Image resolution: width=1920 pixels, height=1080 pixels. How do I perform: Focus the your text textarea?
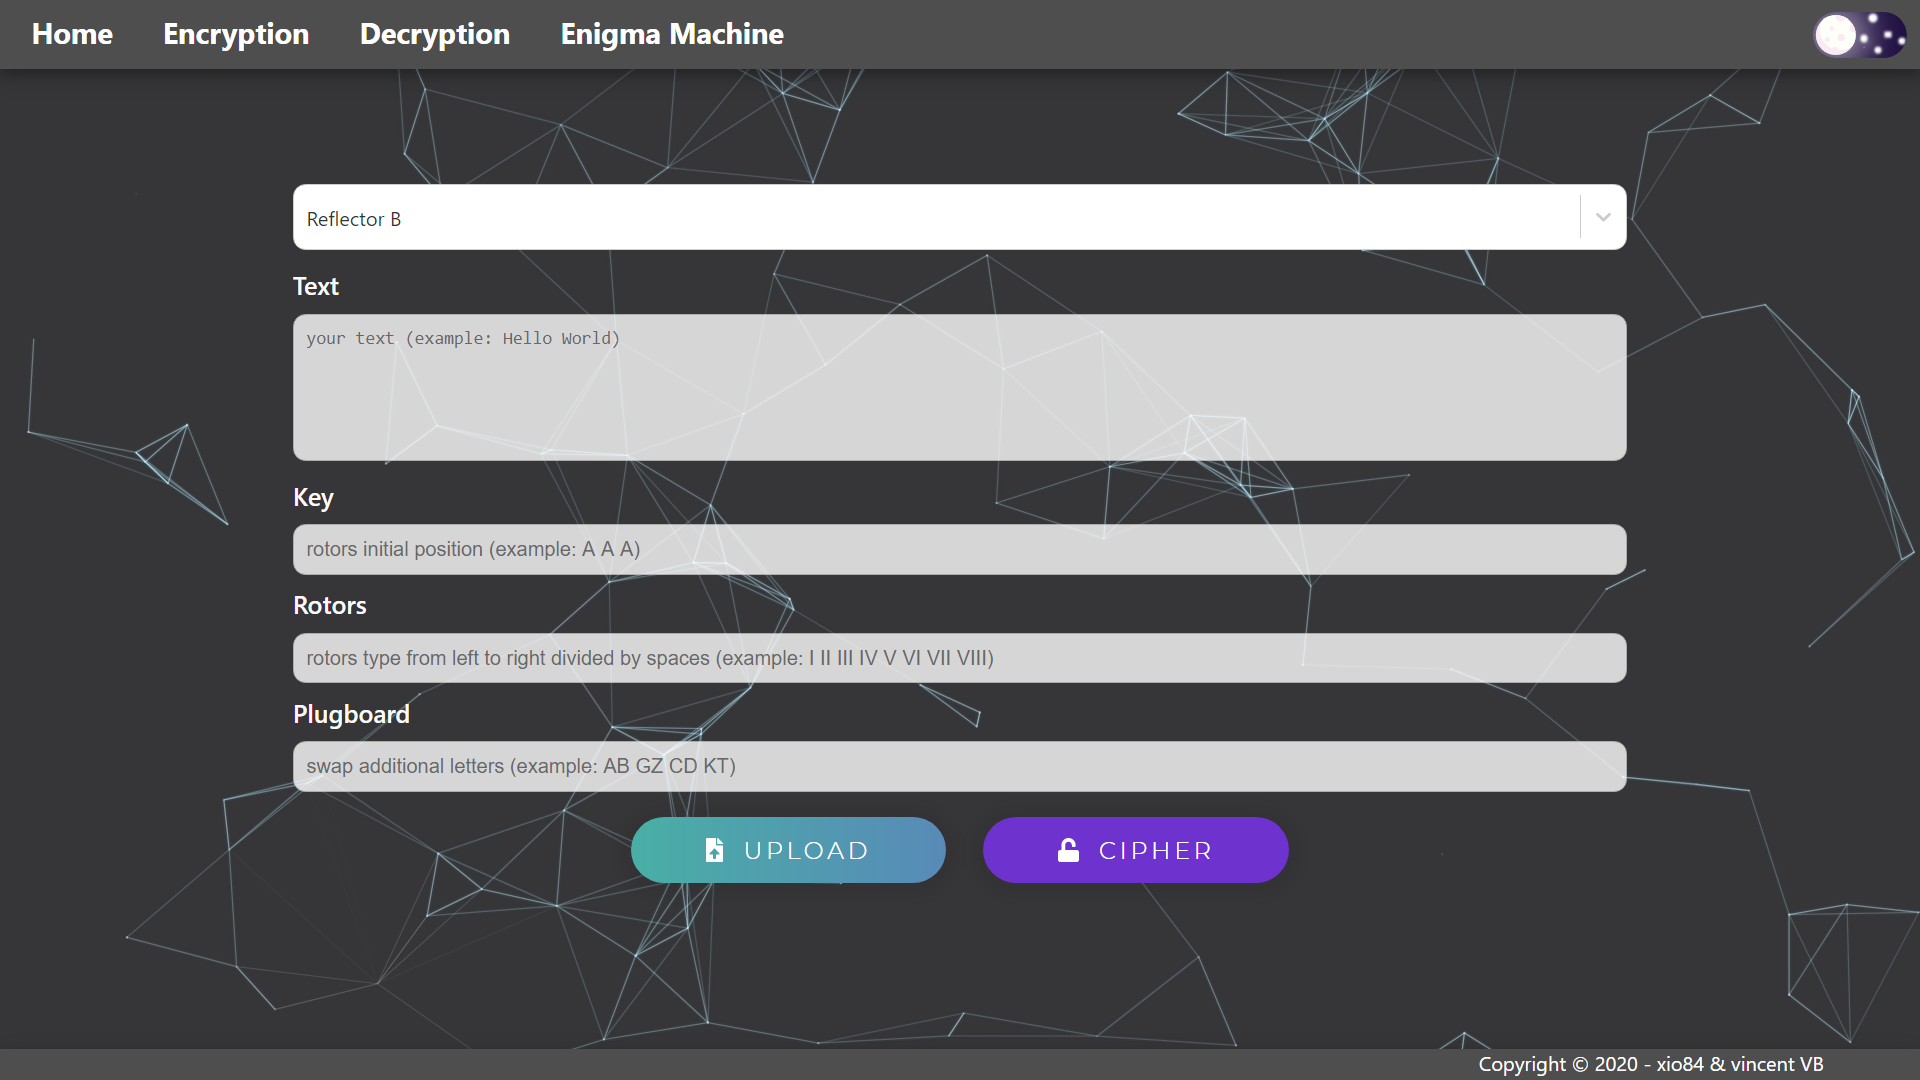pyautogui.click(x=959, y=388)
